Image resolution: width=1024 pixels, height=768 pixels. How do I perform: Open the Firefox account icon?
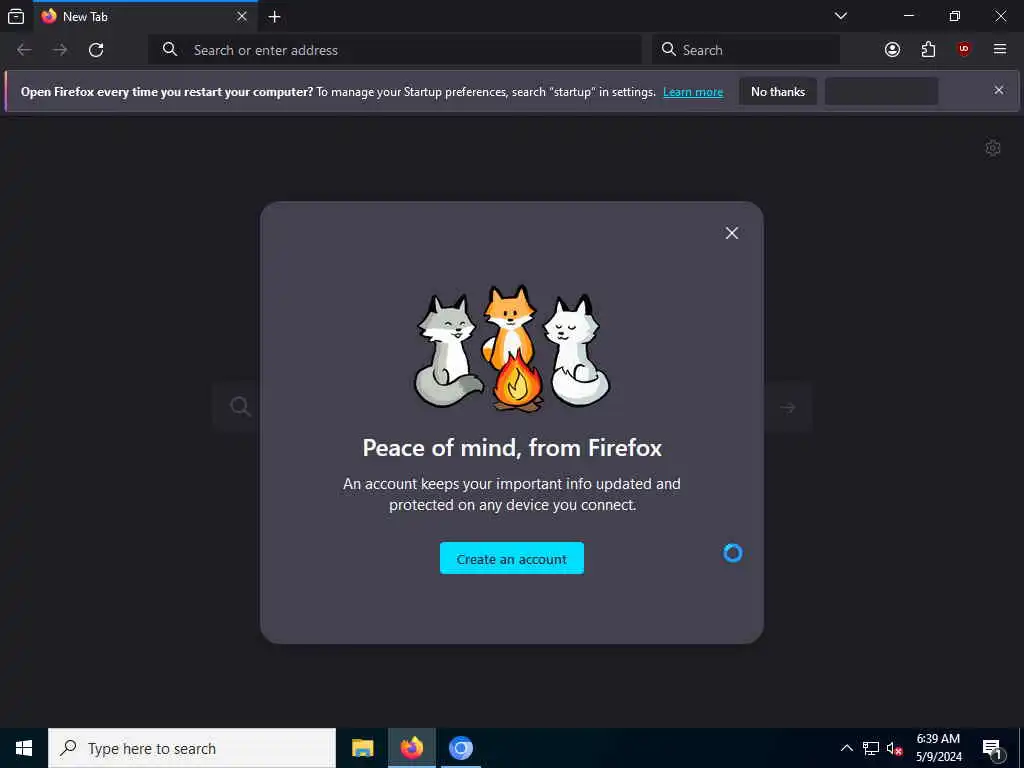[892, 50]
